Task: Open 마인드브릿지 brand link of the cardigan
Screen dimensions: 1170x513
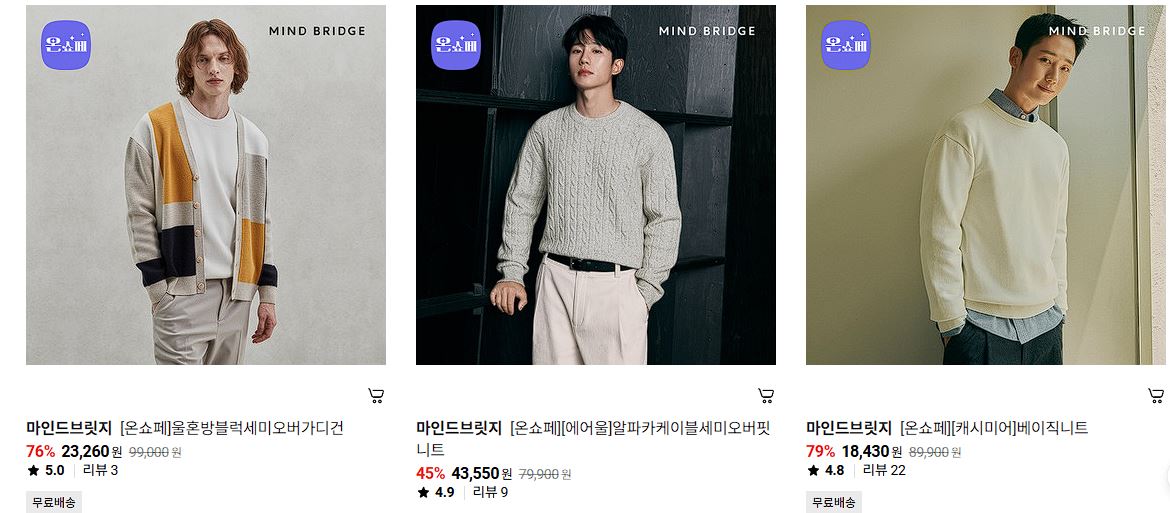Action: 69,428
